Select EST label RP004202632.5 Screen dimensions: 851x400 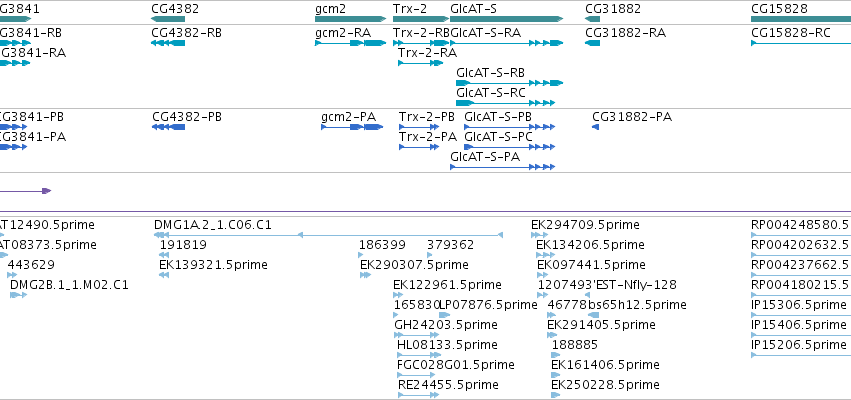(801, 245)
